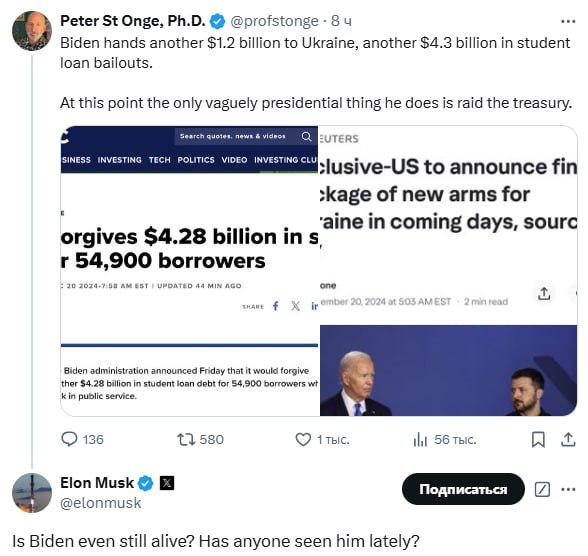Retweet Peter St Onge's post
Viewport: 588px width, 556px height.
point(200,439)
